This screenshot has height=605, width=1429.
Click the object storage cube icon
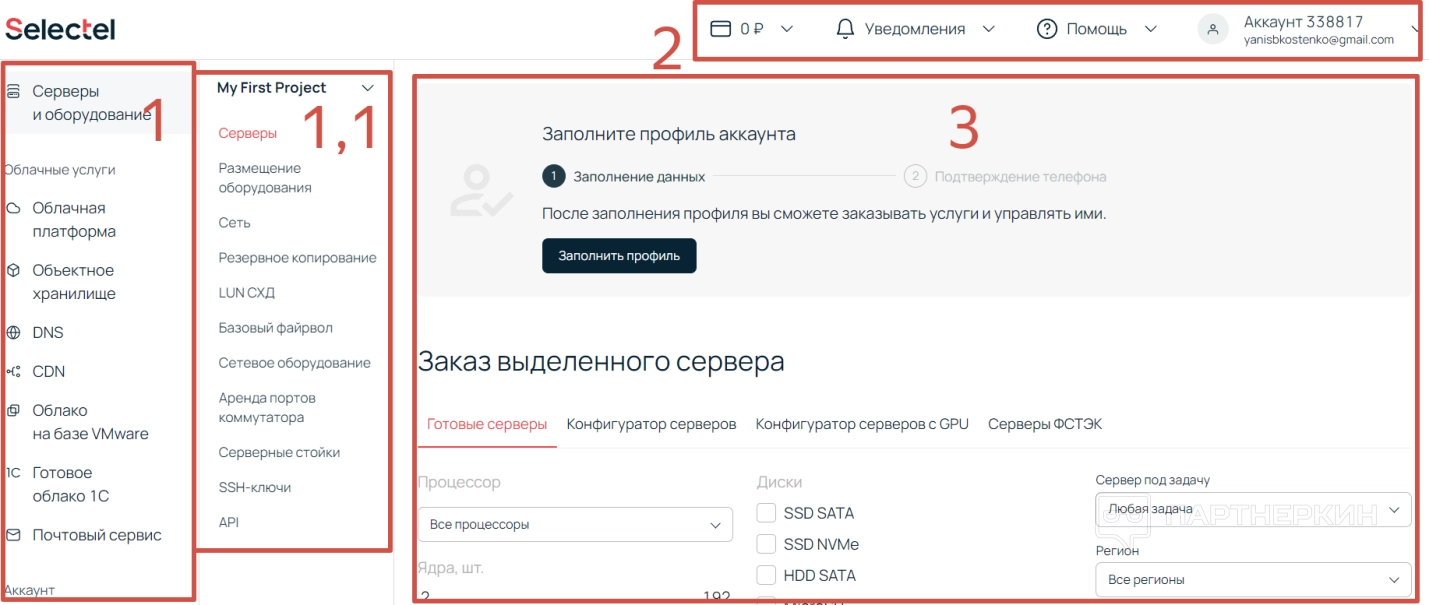(13, 270)
